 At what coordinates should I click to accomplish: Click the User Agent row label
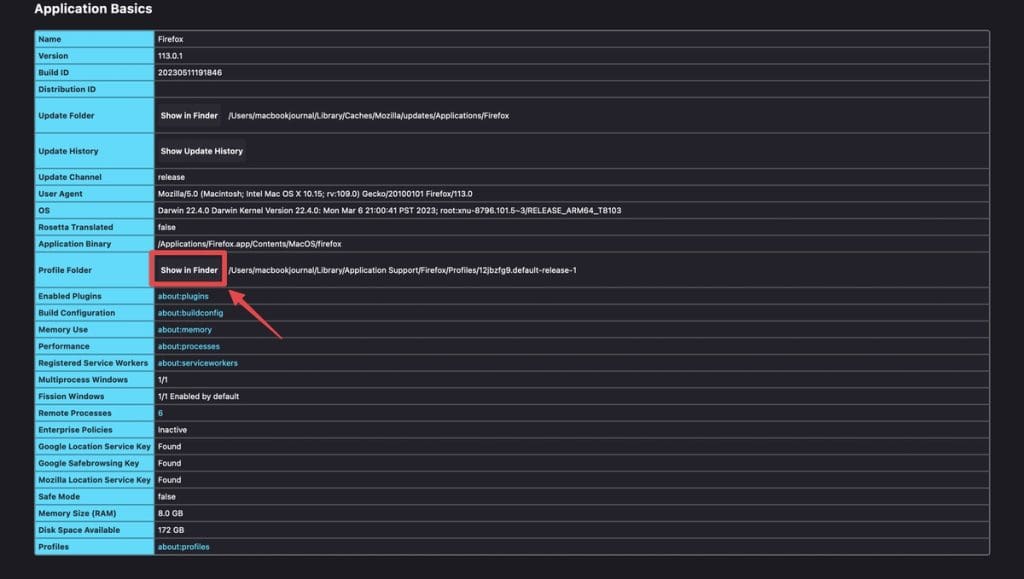pos(60,194)
